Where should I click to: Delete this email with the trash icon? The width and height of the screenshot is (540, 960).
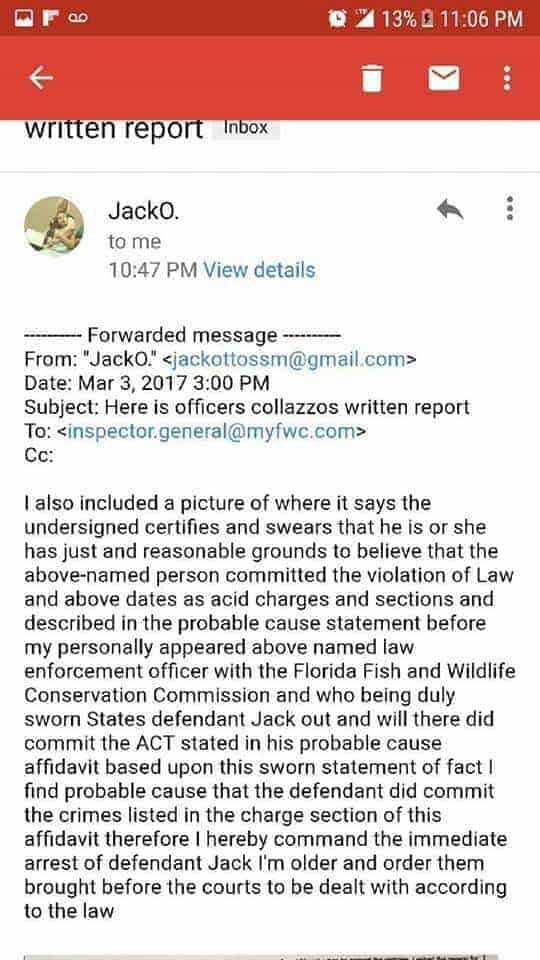372,78
